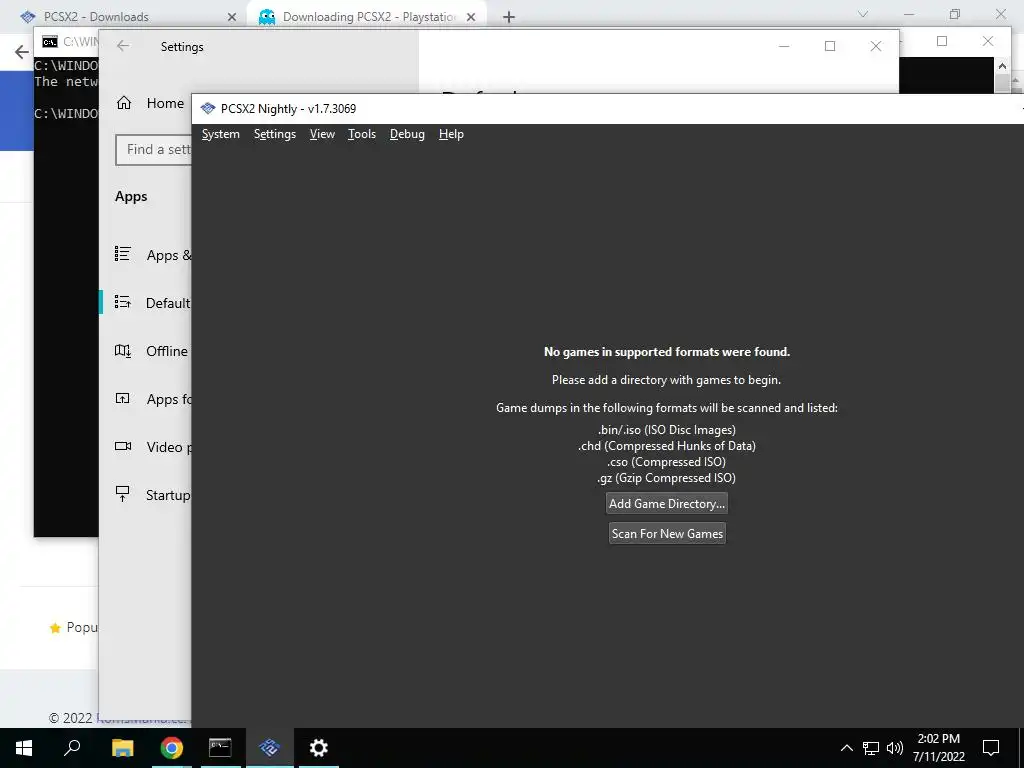This screenshot has width=1024, height=768.
Task: Click the browser back arrow
Action: point(22,52)
